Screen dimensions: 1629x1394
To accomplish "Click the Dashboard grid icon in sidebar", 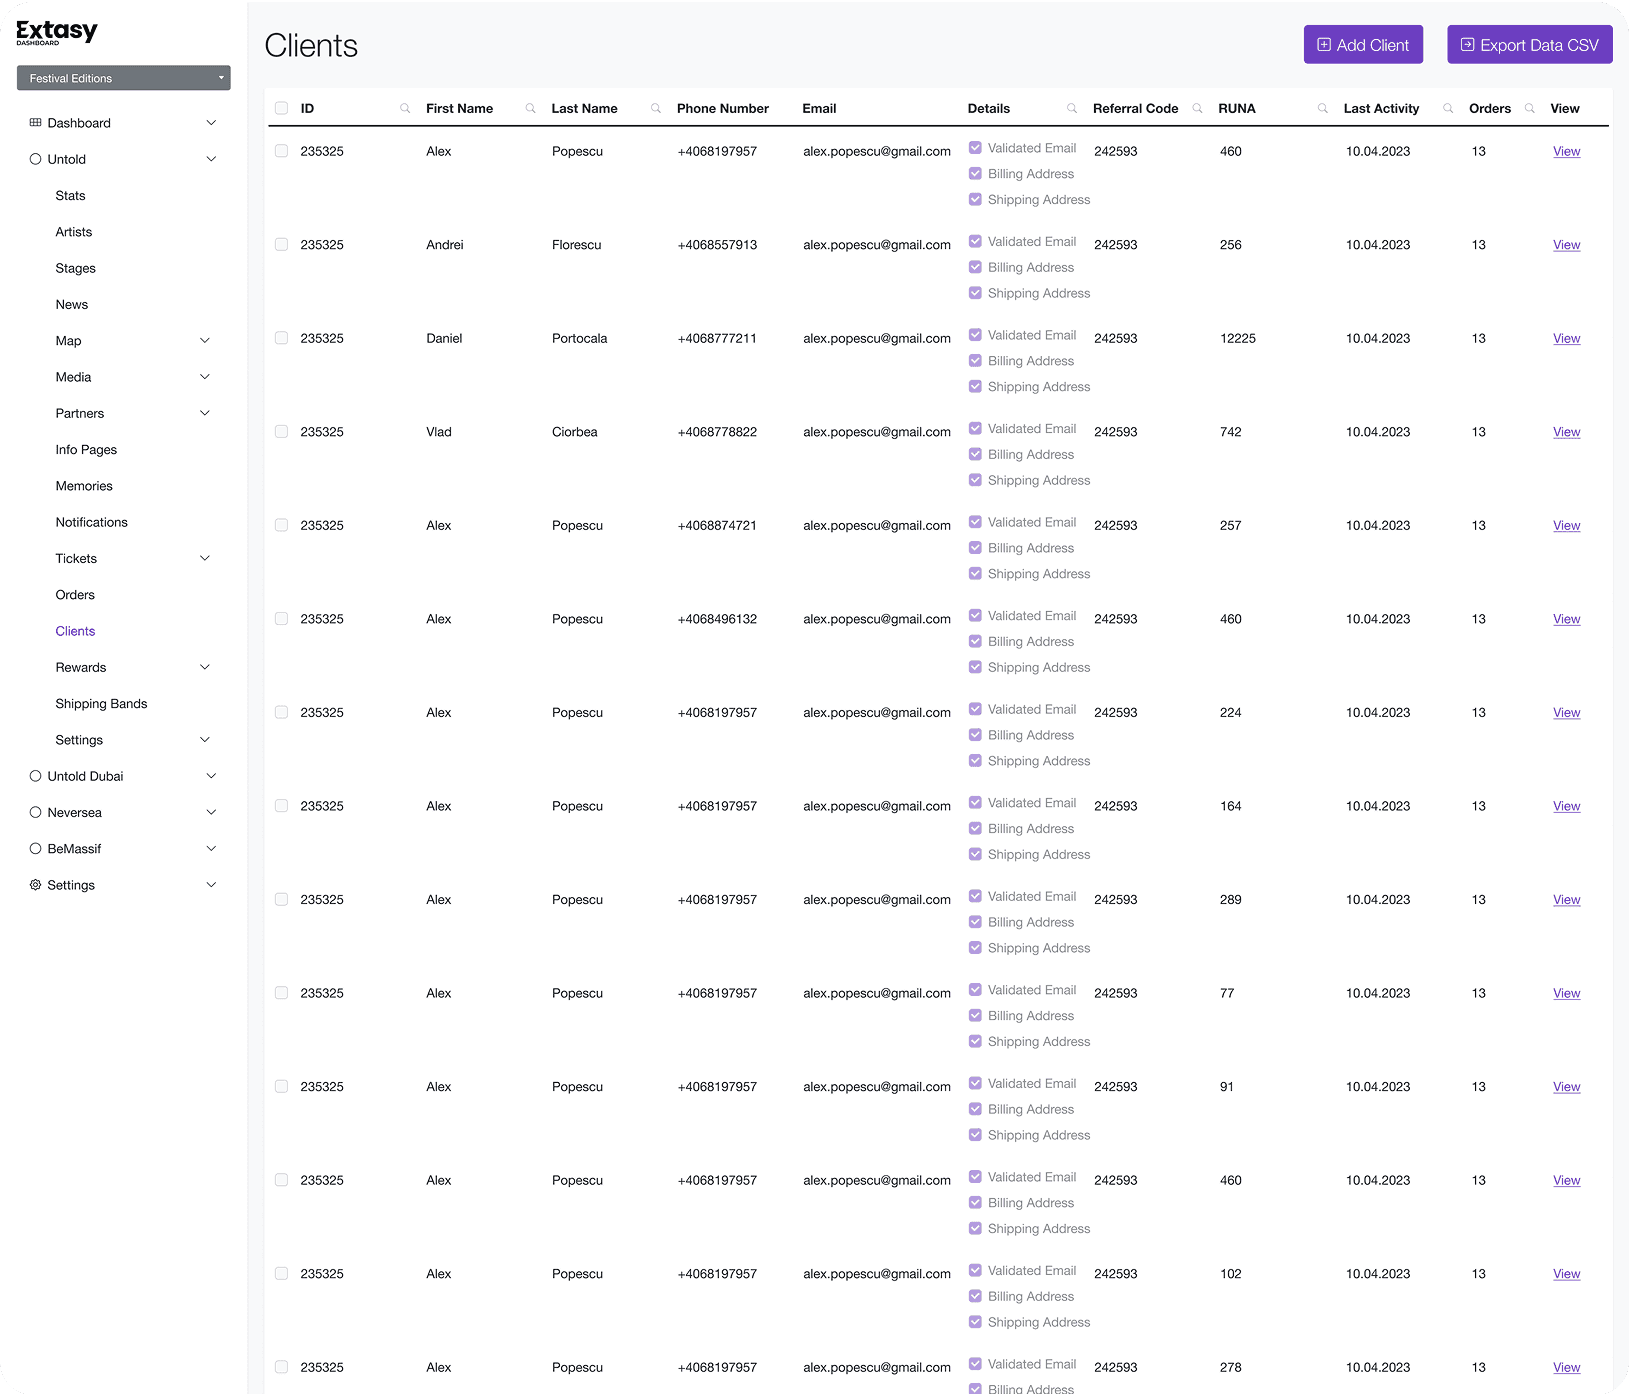I will [35, 122].
